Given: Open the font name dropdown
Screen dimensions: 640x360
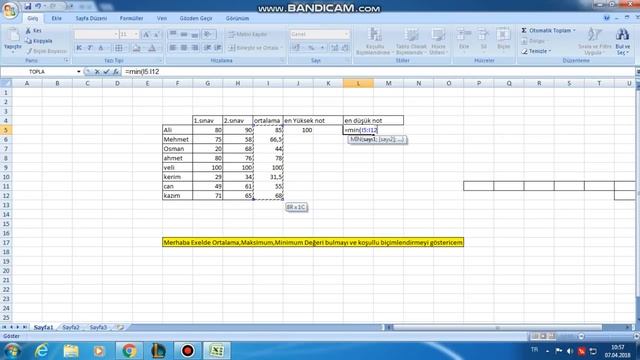Looking at the screenshot, I should click(x=116, y=35).
